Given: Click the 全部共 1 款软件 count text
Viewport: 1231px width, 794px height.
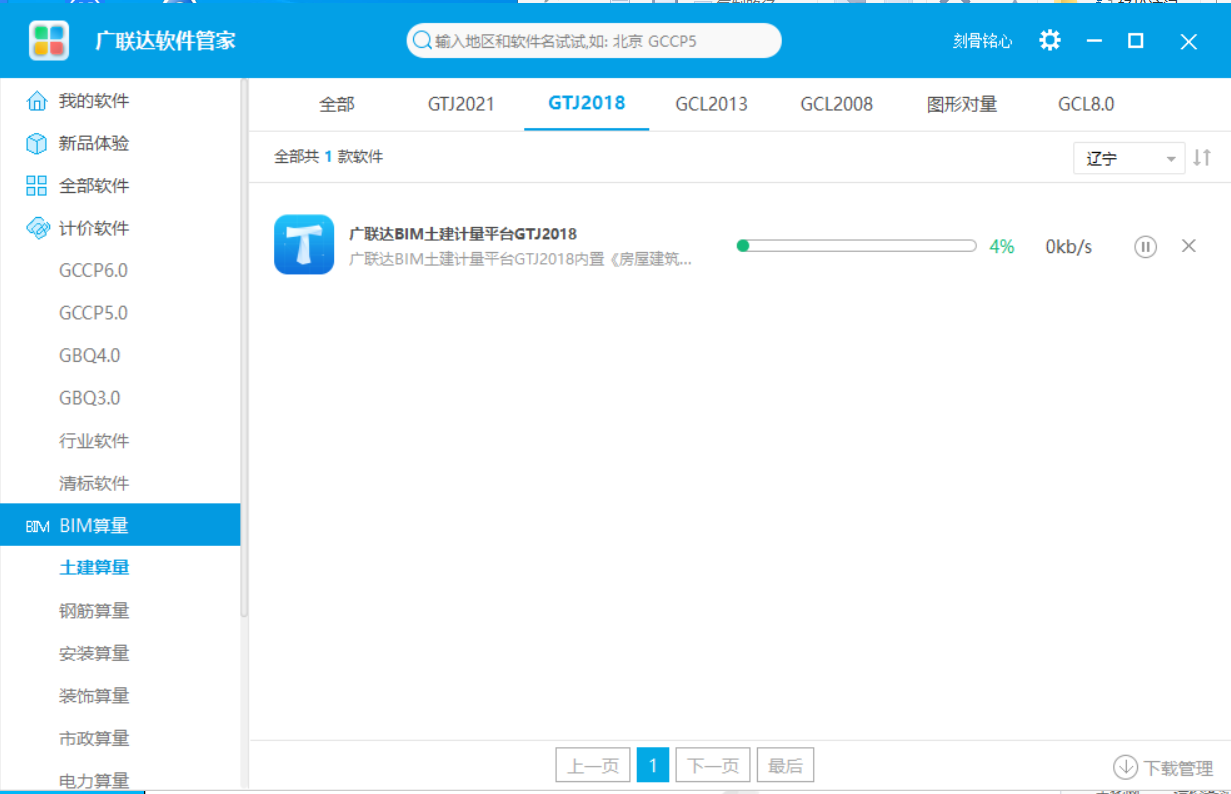Looking at the screenshot, I should pyautogui.click(x=328, y=157).
